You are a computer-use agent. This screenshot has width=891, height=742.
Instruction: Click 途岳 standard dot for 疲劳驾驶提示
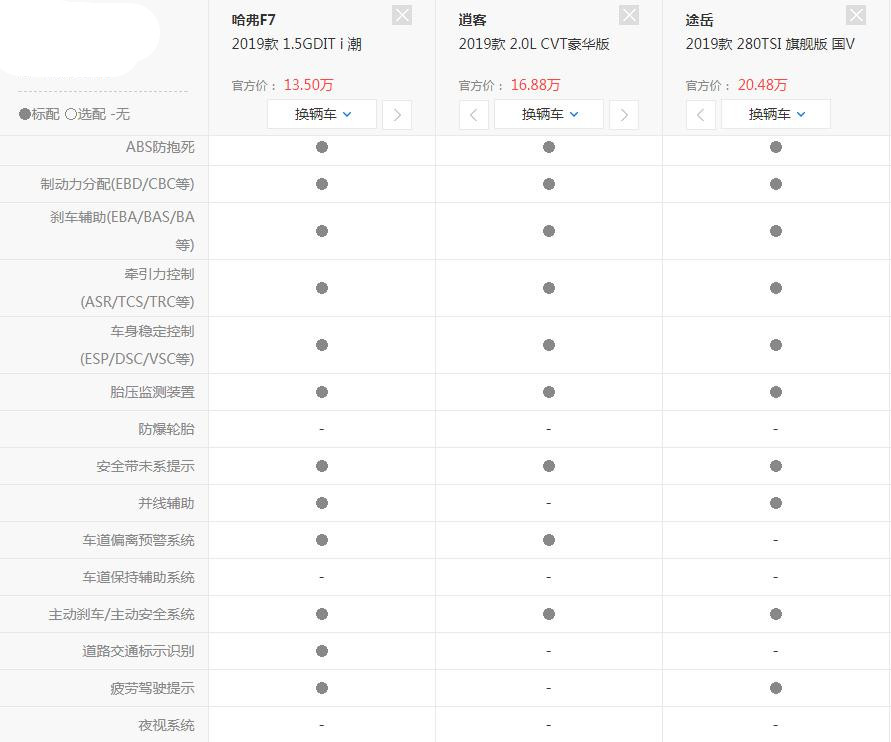(x=776, y=688)
